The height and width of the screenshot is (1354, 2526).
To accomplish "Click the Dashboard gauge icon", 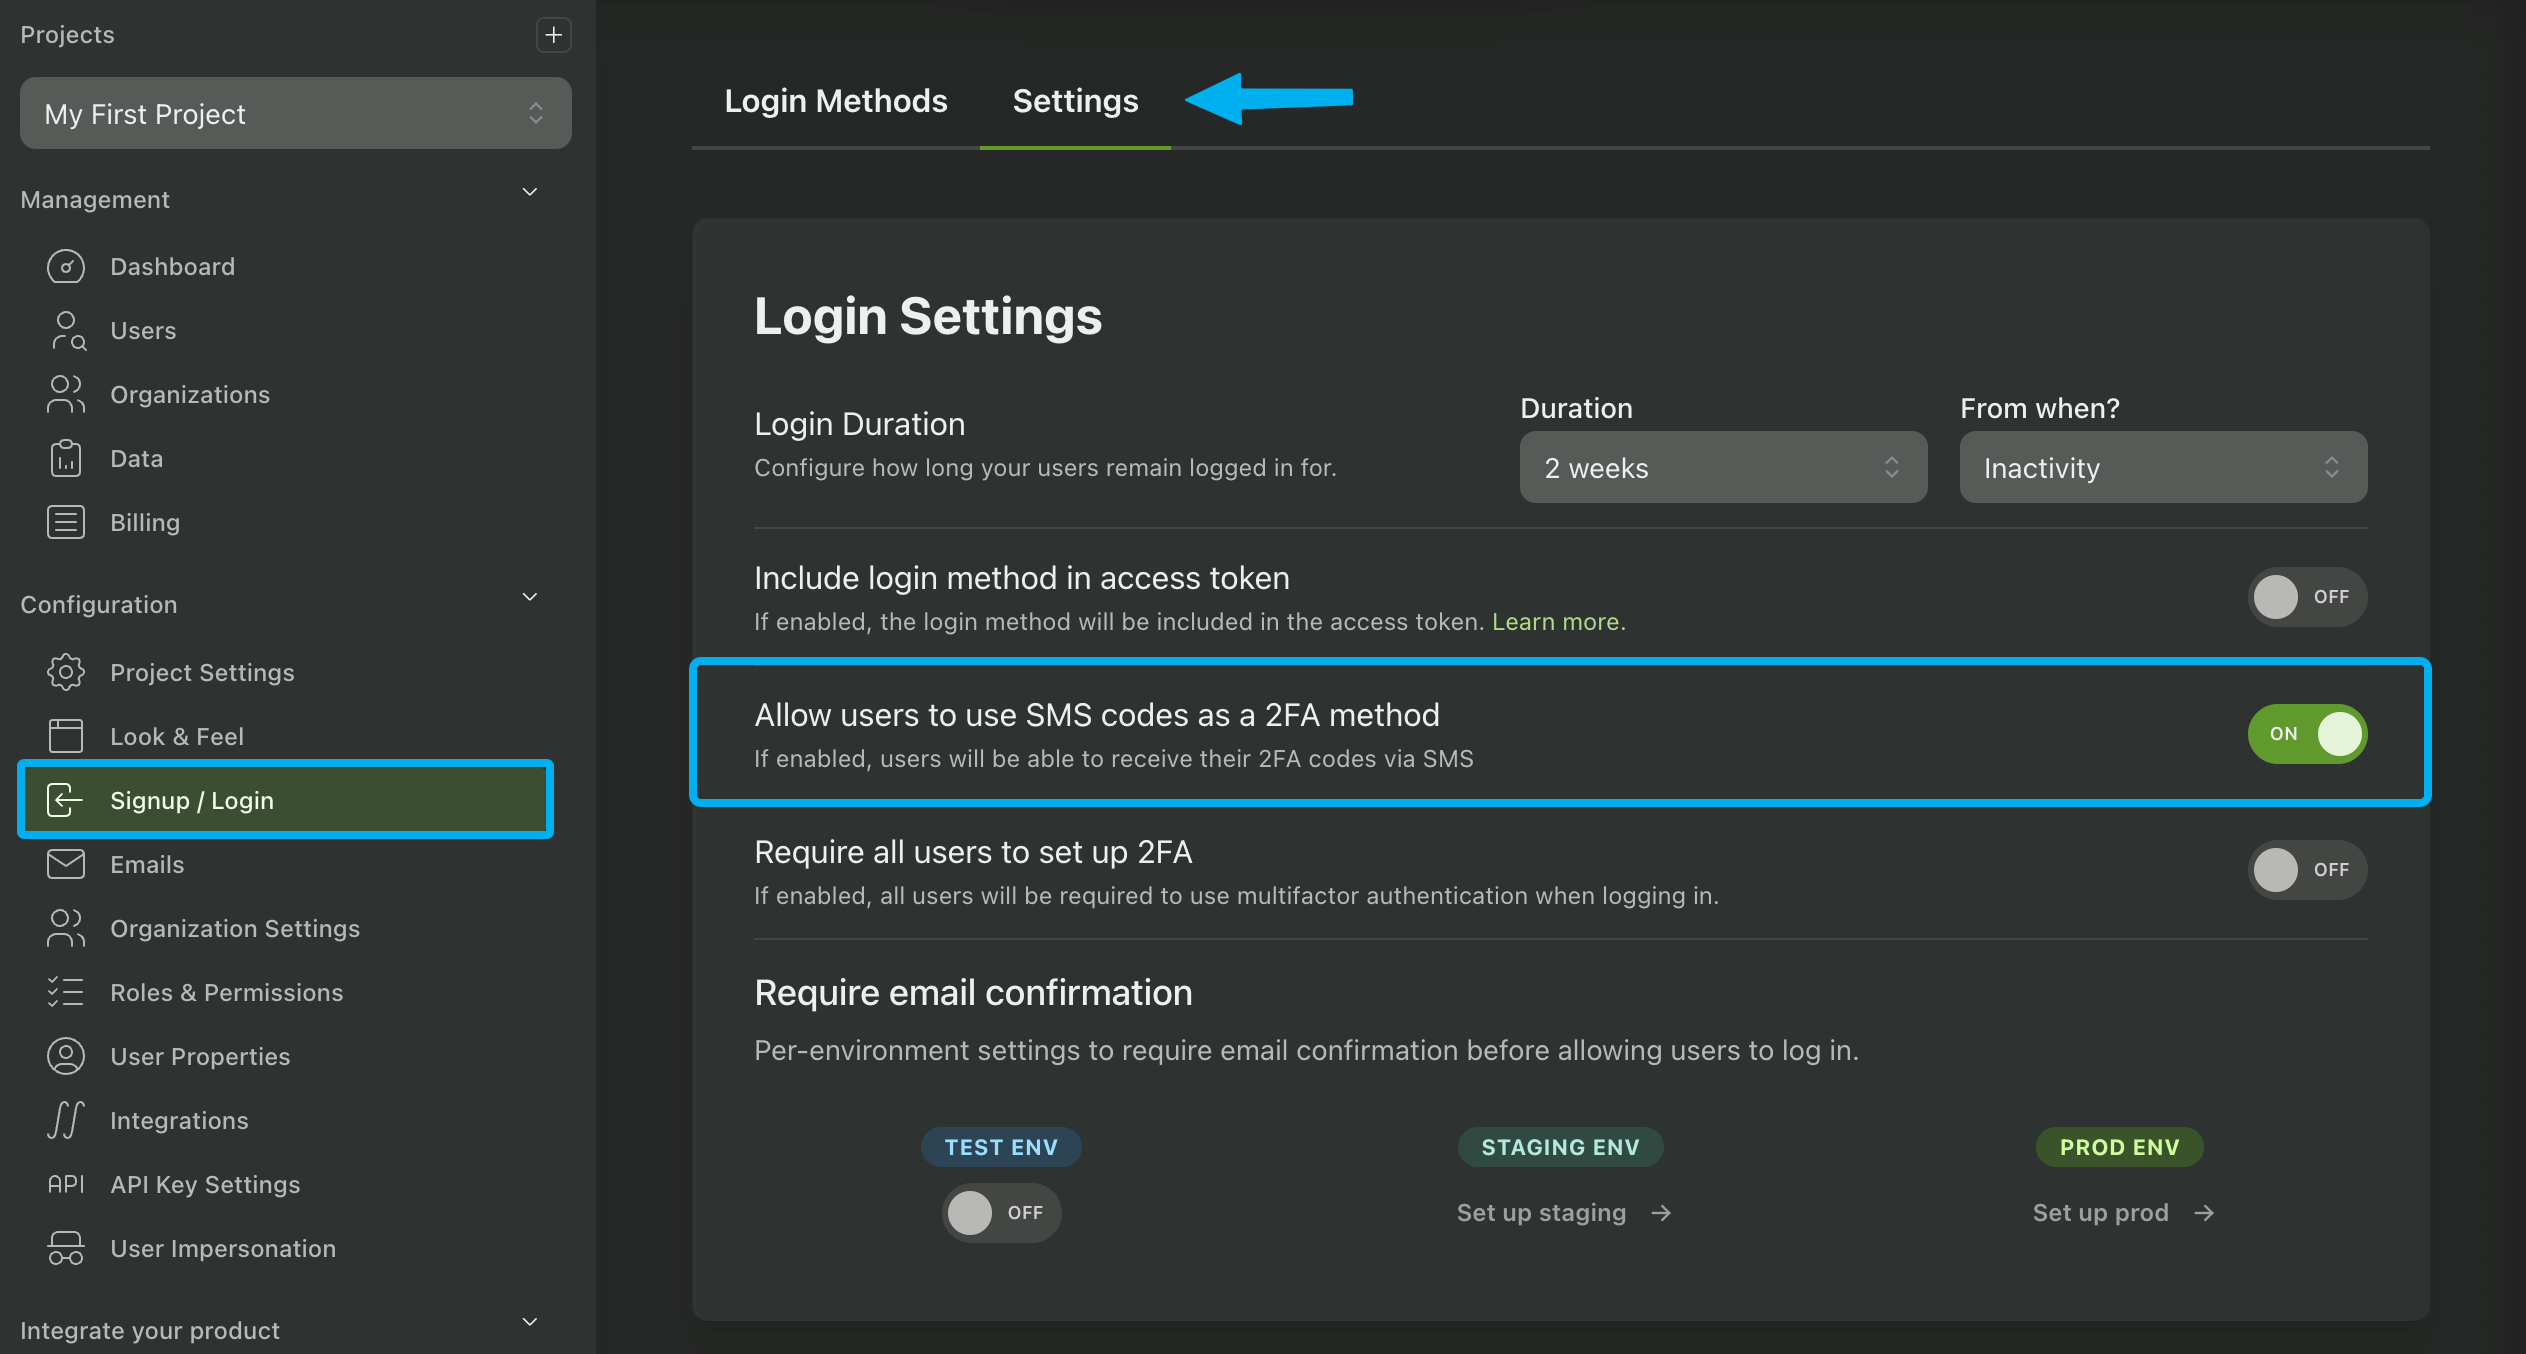I will coord(66,267).
